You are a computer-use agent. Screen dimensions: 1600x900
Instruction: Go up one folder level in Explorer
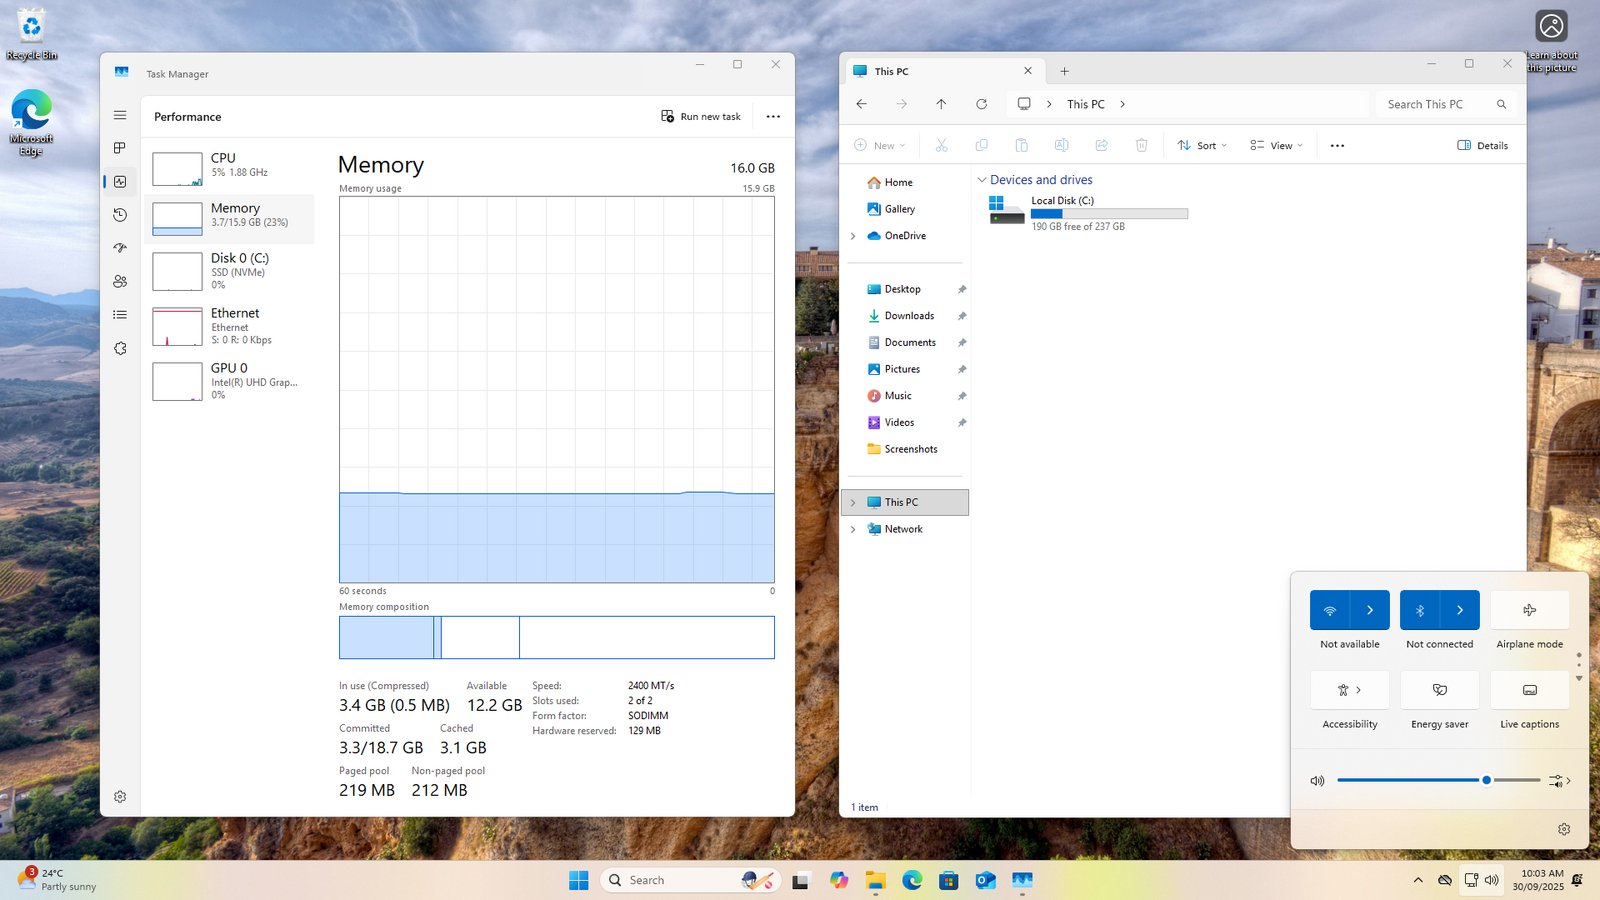941,104
